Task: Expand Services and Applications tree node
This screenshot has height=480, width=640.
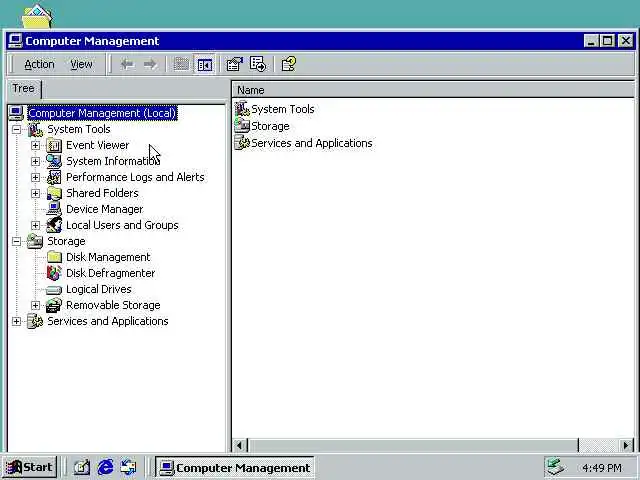Action: coord(16,321)
